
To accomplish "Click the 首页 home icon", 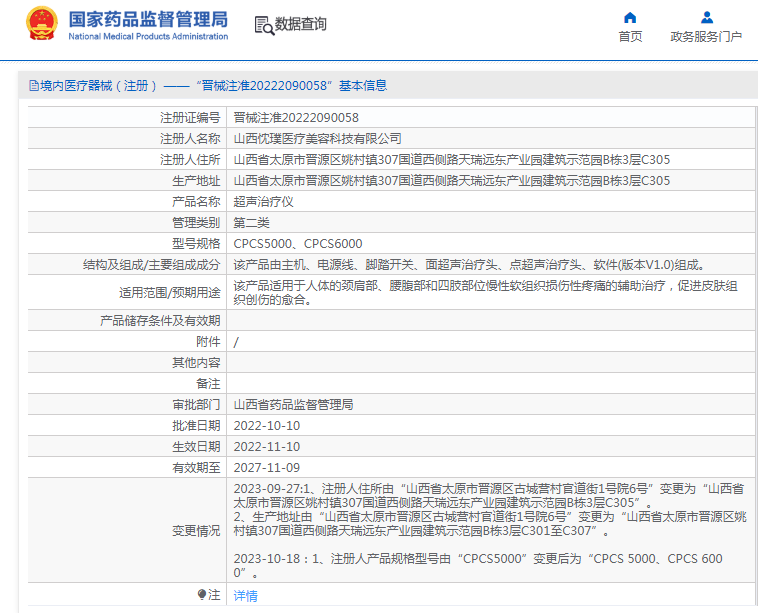I will click(630, 18).
